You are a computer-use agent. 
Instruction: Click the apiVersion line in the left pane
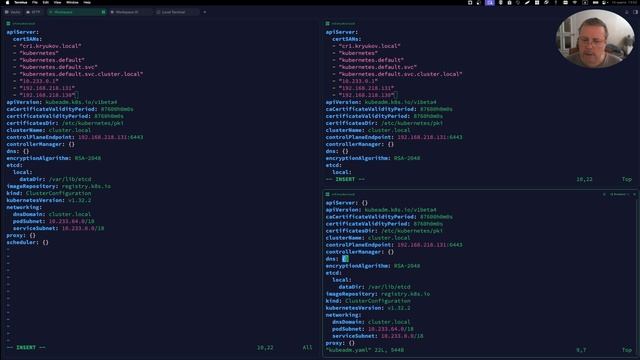62,102
